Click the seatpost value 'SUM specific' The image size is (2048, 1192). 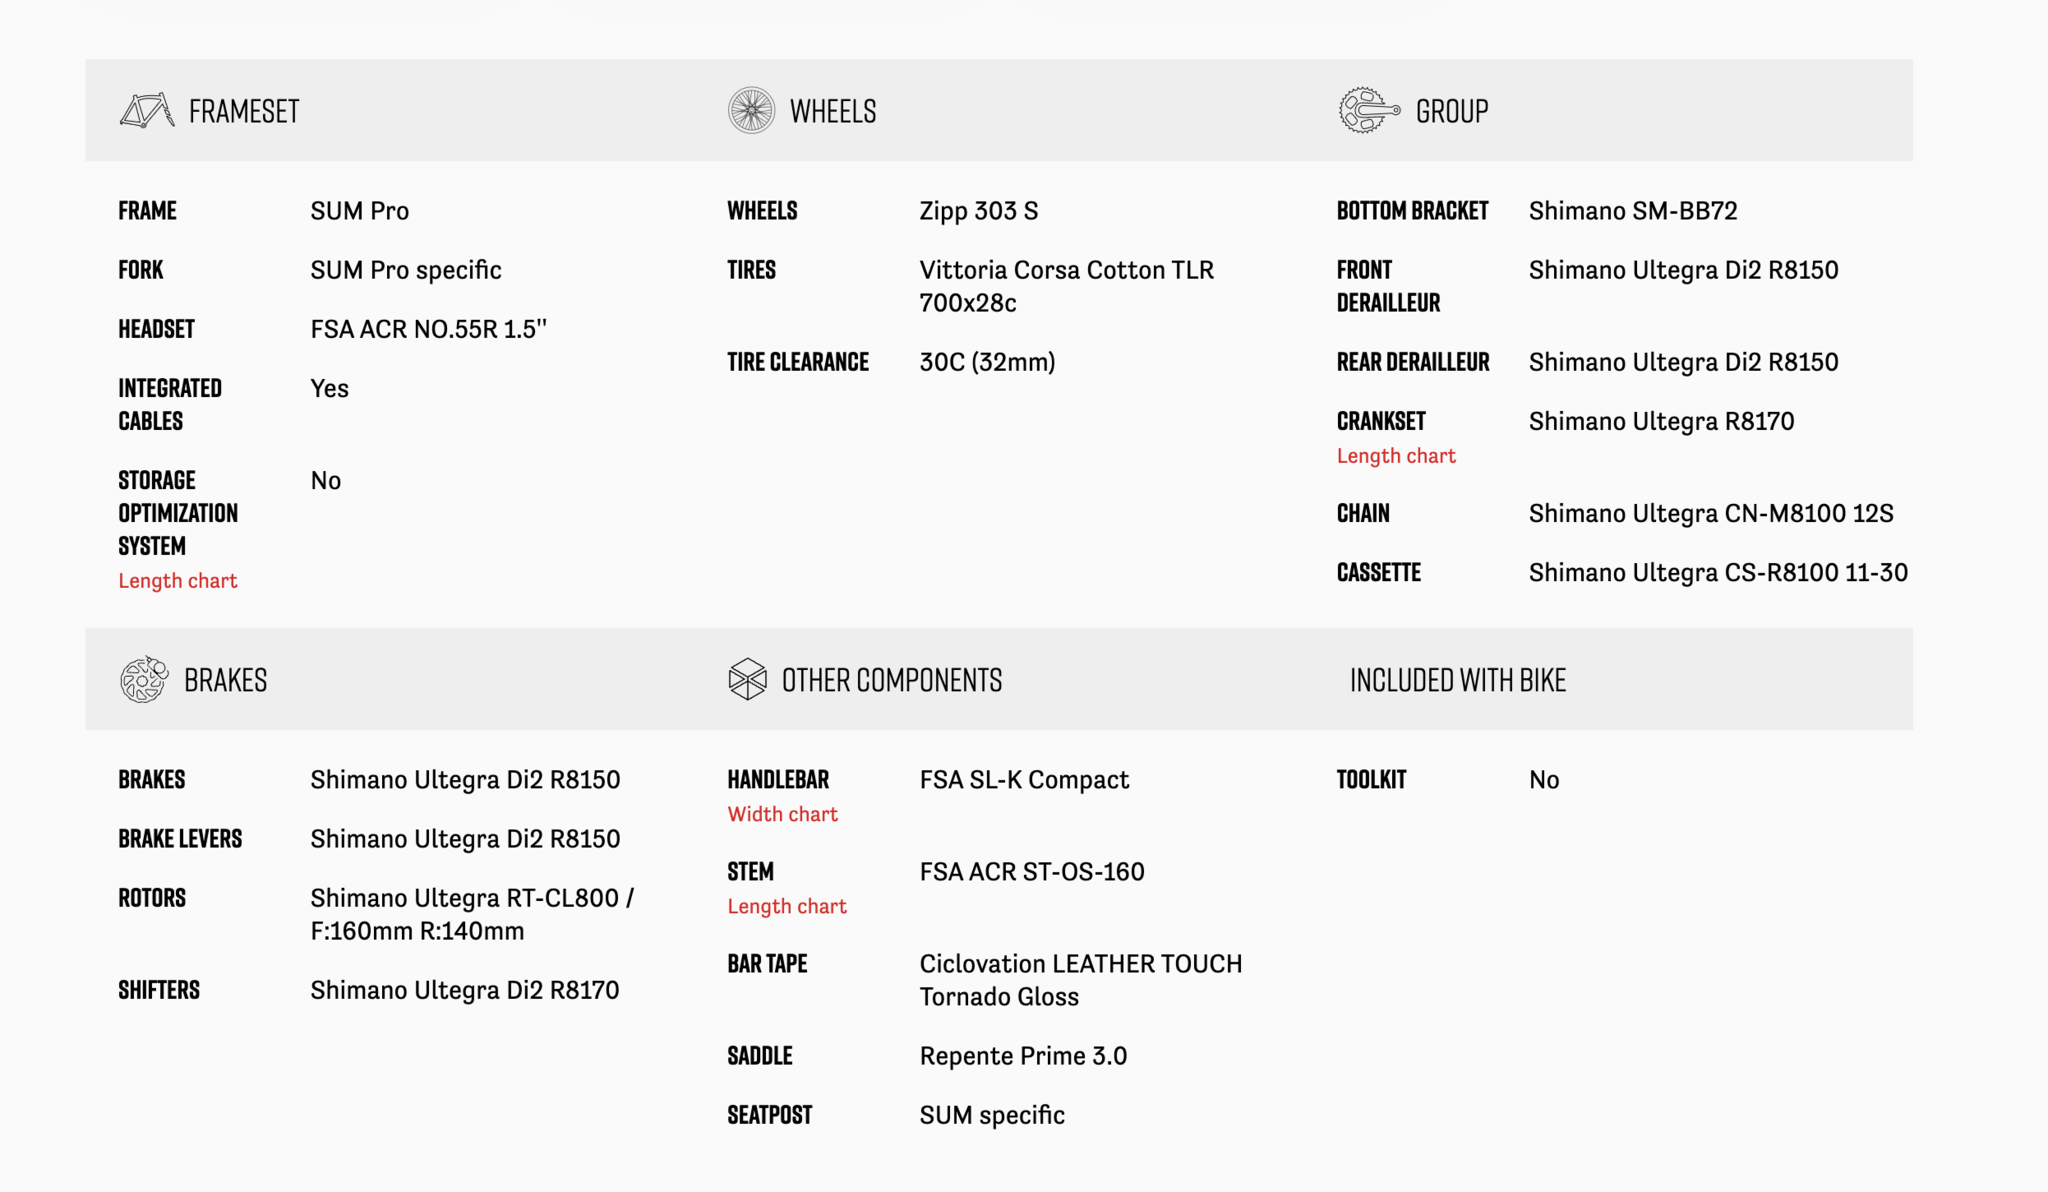point(992,1115)
